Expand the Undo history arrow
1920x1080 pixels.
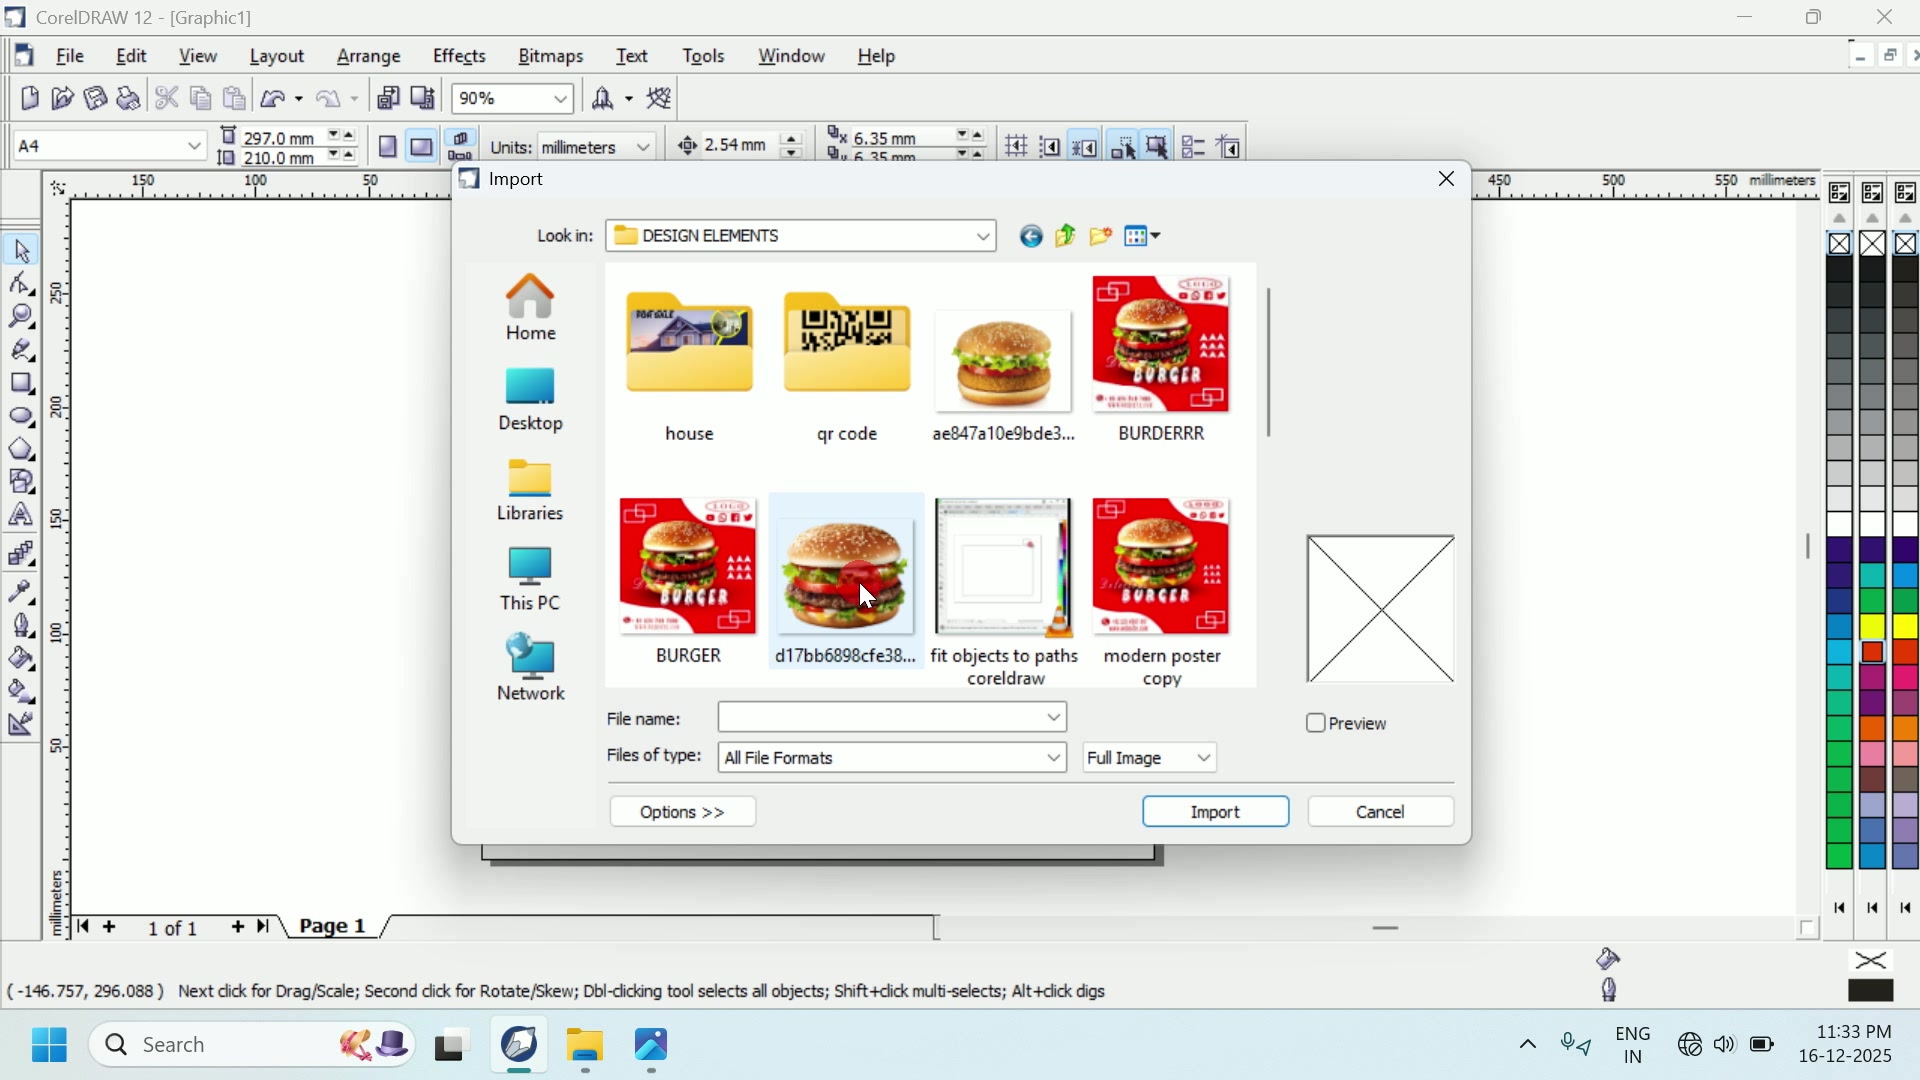tap(299, 99)
